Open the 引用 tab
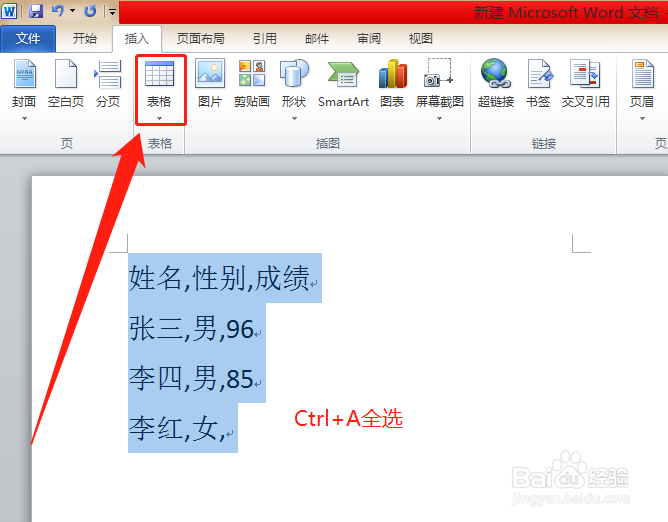This screenshot has width=668, height=522. [x=265, y=38]
